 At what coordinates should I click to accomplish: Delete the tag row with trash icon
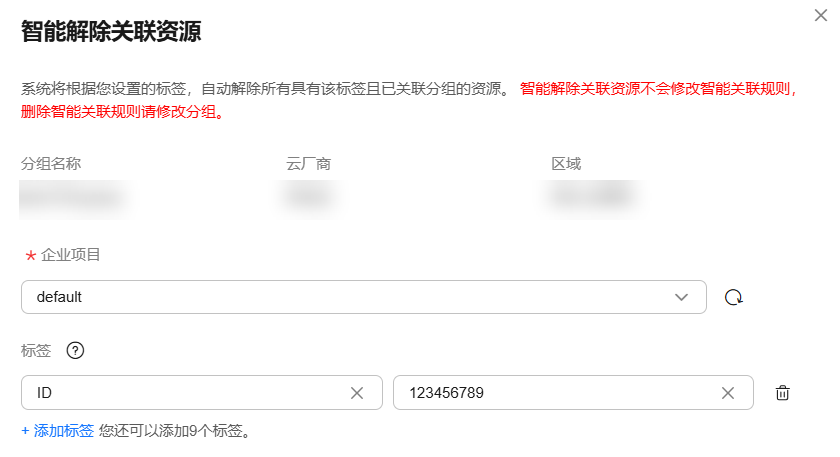[783, 393]
